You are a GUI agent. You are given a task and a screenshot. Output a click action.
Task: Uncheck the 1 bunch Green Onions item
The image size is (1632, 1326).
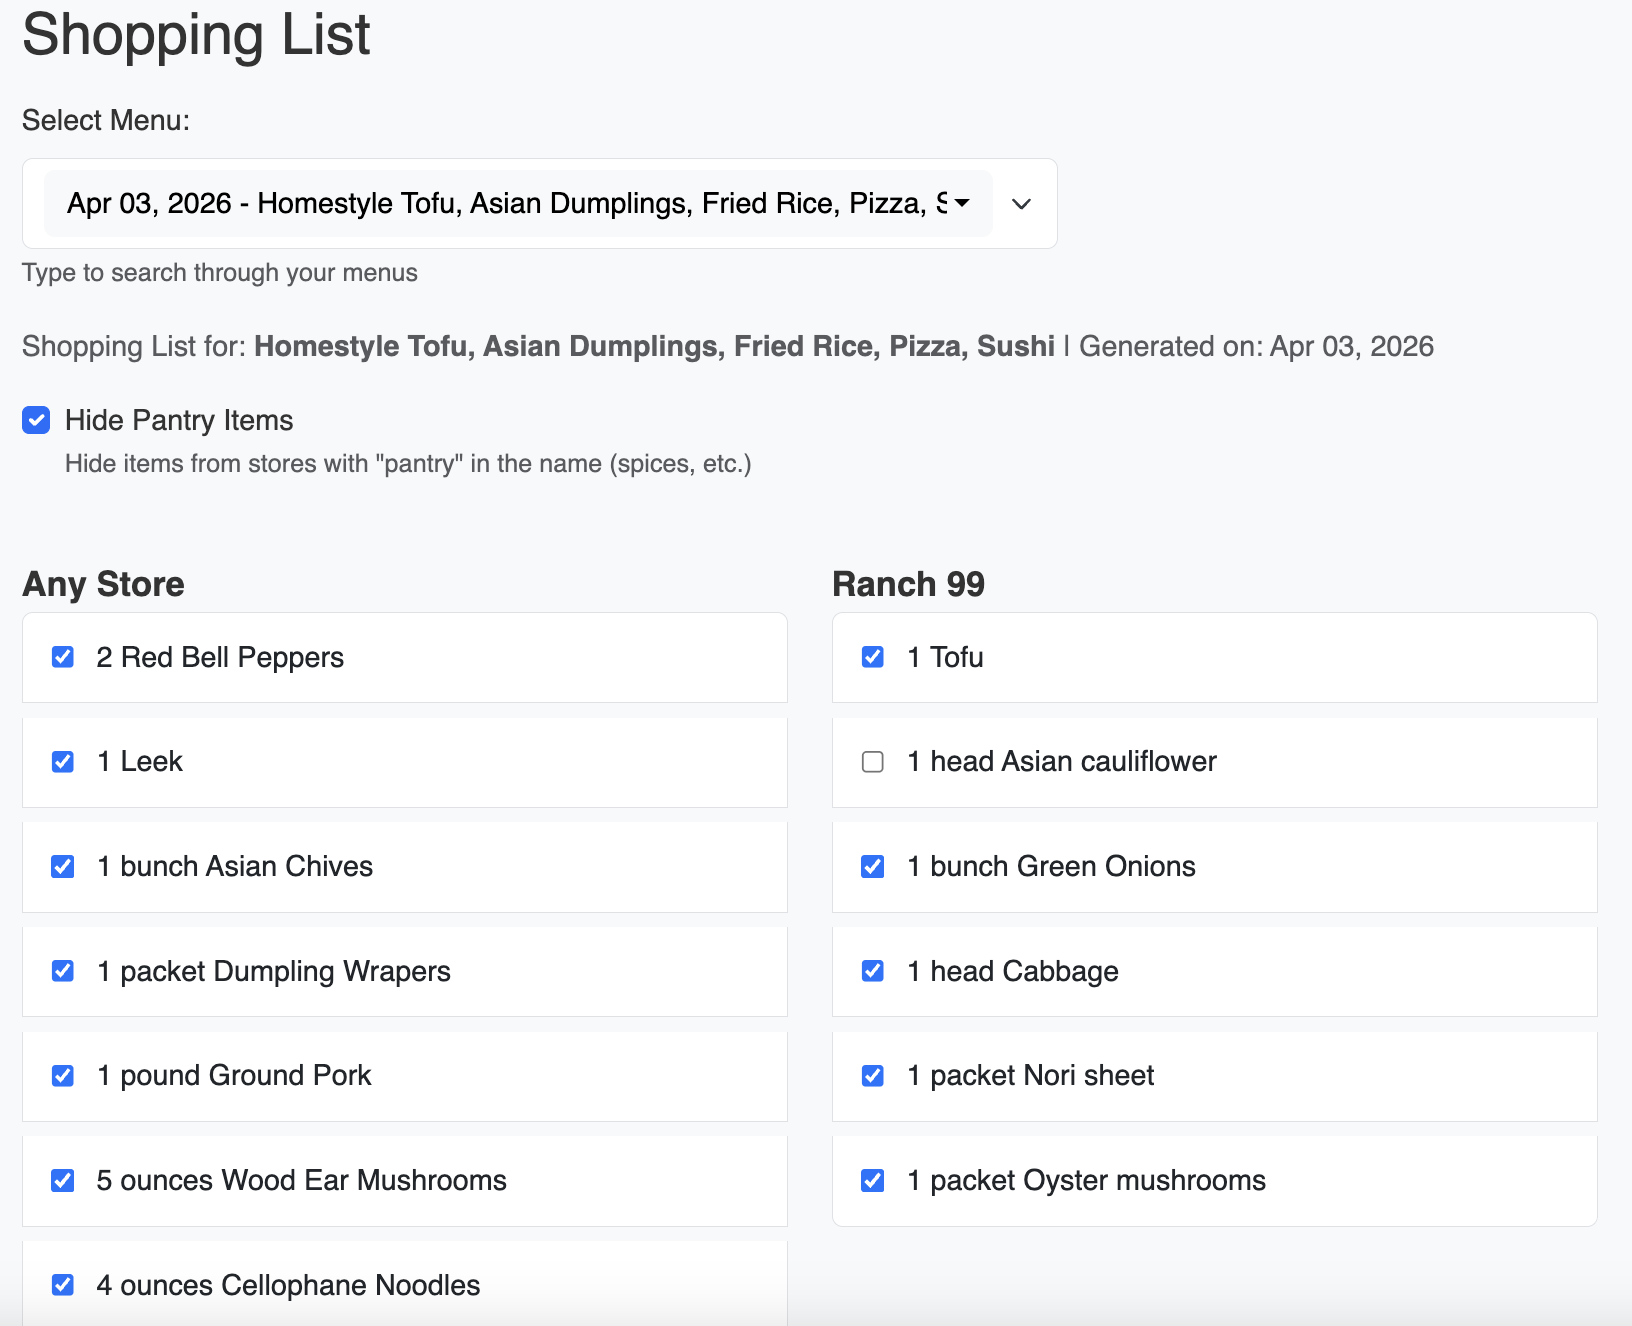872,866
